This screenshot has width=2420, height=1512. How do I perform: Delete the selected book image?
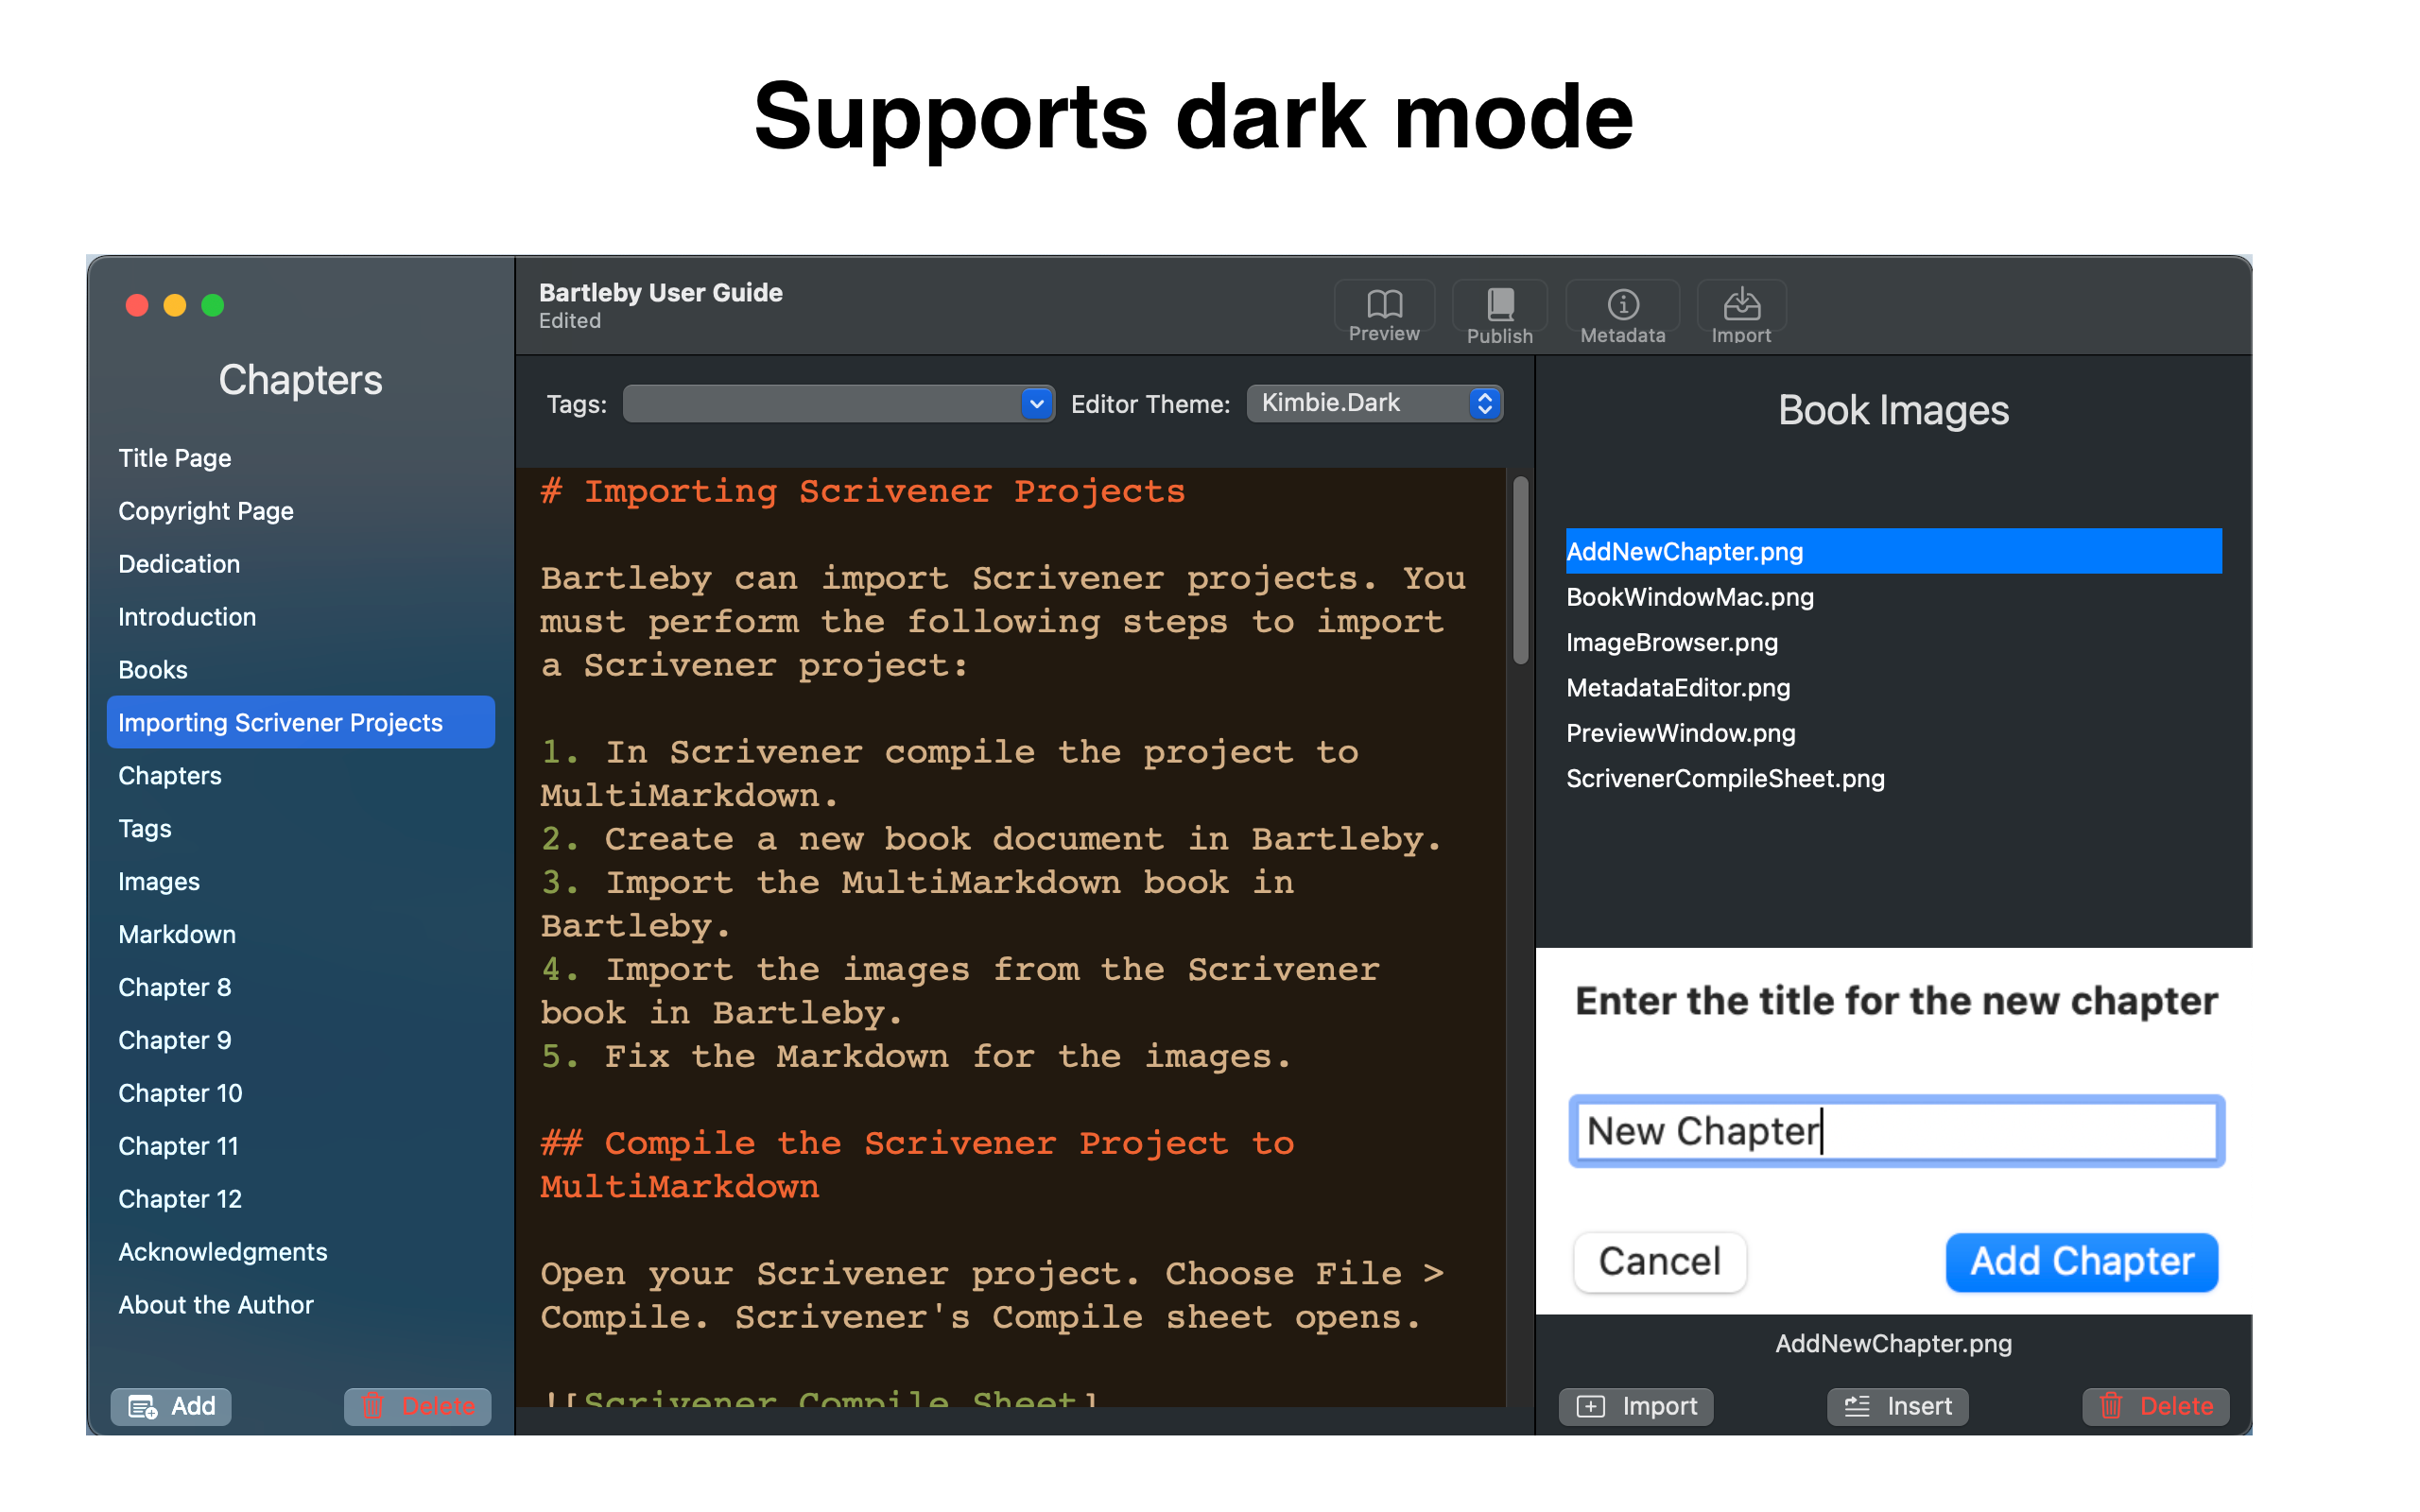click(x=2155, y=1406)
